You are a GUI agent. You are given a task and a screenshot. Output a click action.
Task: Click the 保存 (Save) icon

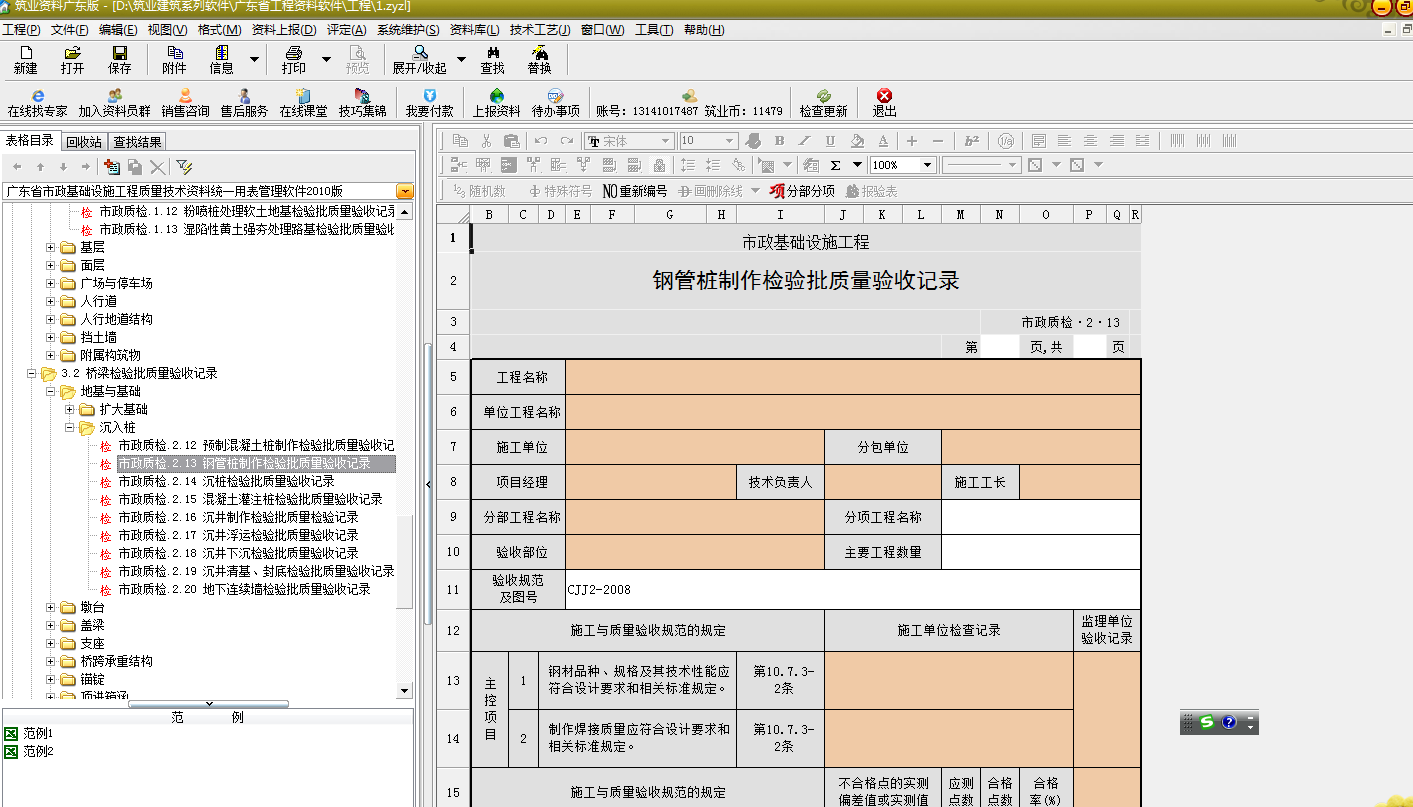(119, 59)
